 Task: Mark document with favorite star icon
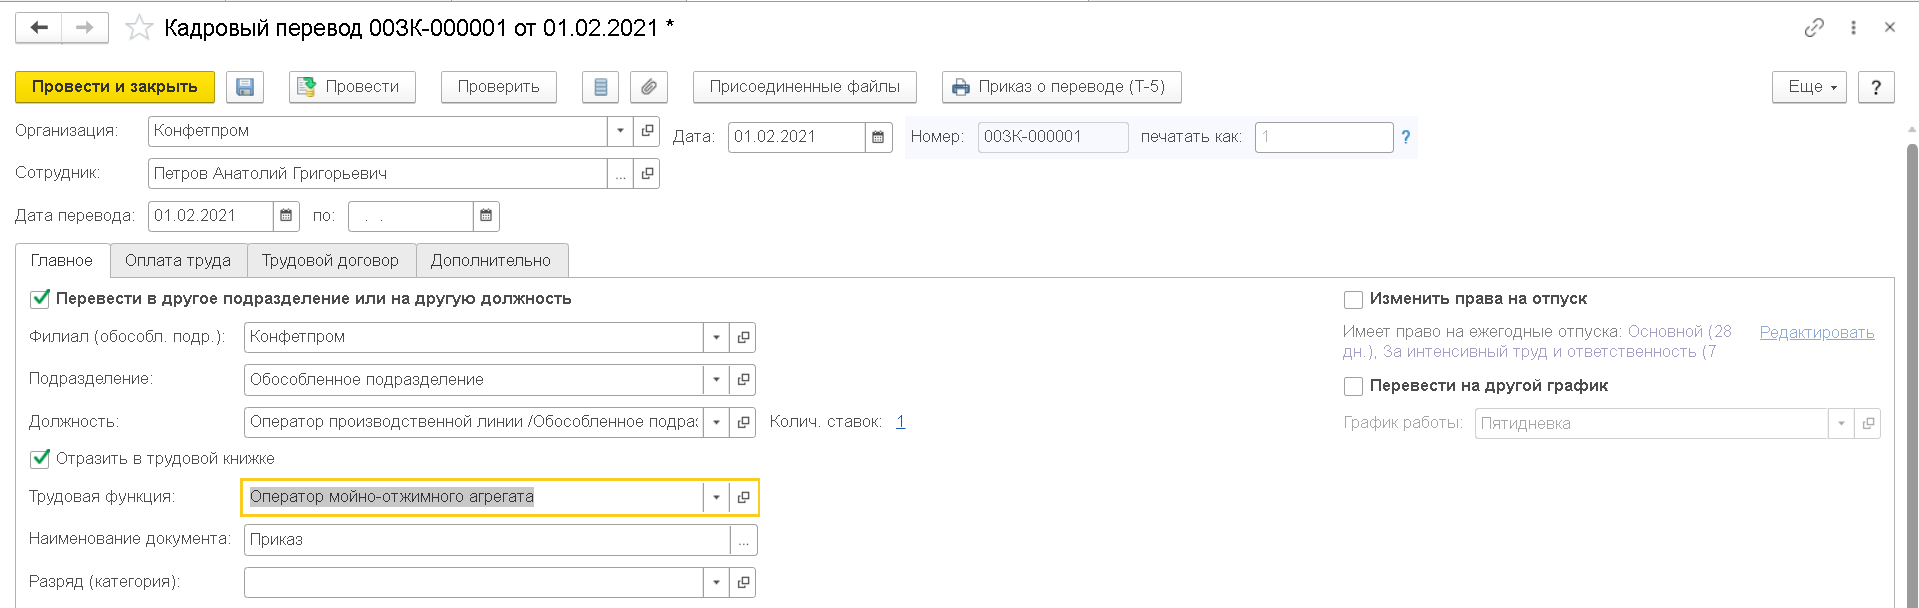coord(139,28)
